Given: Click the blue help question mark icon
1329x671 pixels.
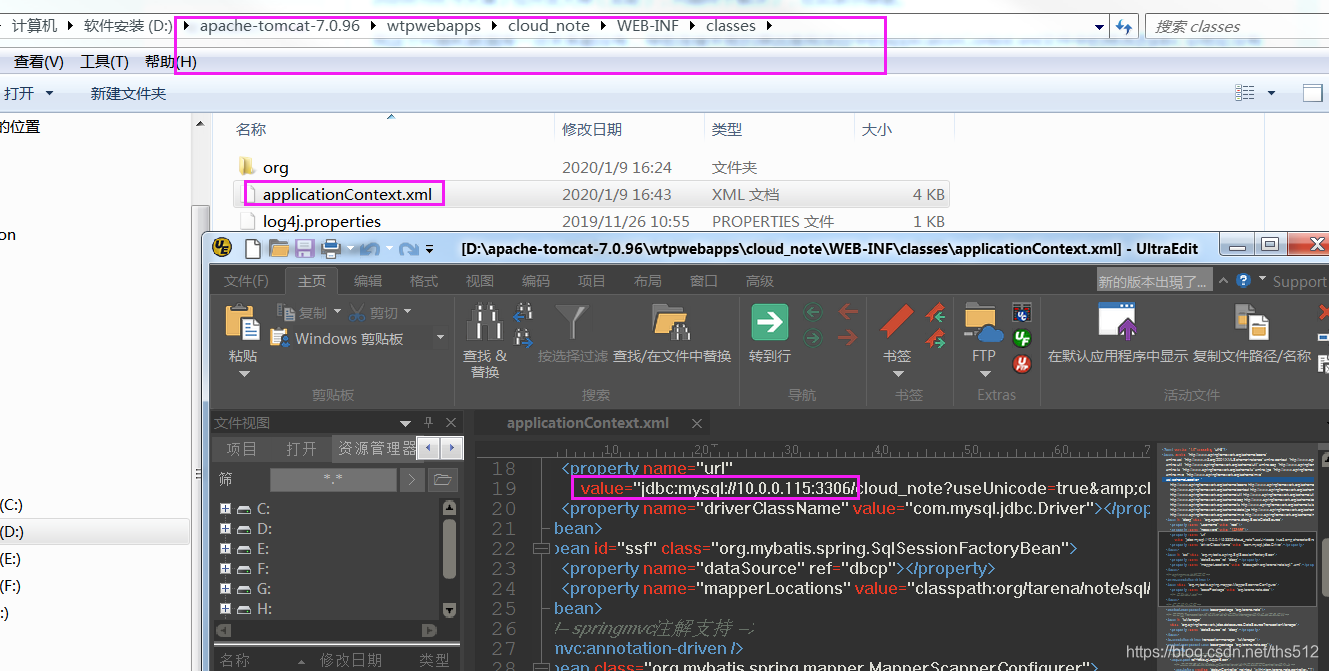Looking at the screenshot, I should pyautogui.click(x=1243, y=281).
